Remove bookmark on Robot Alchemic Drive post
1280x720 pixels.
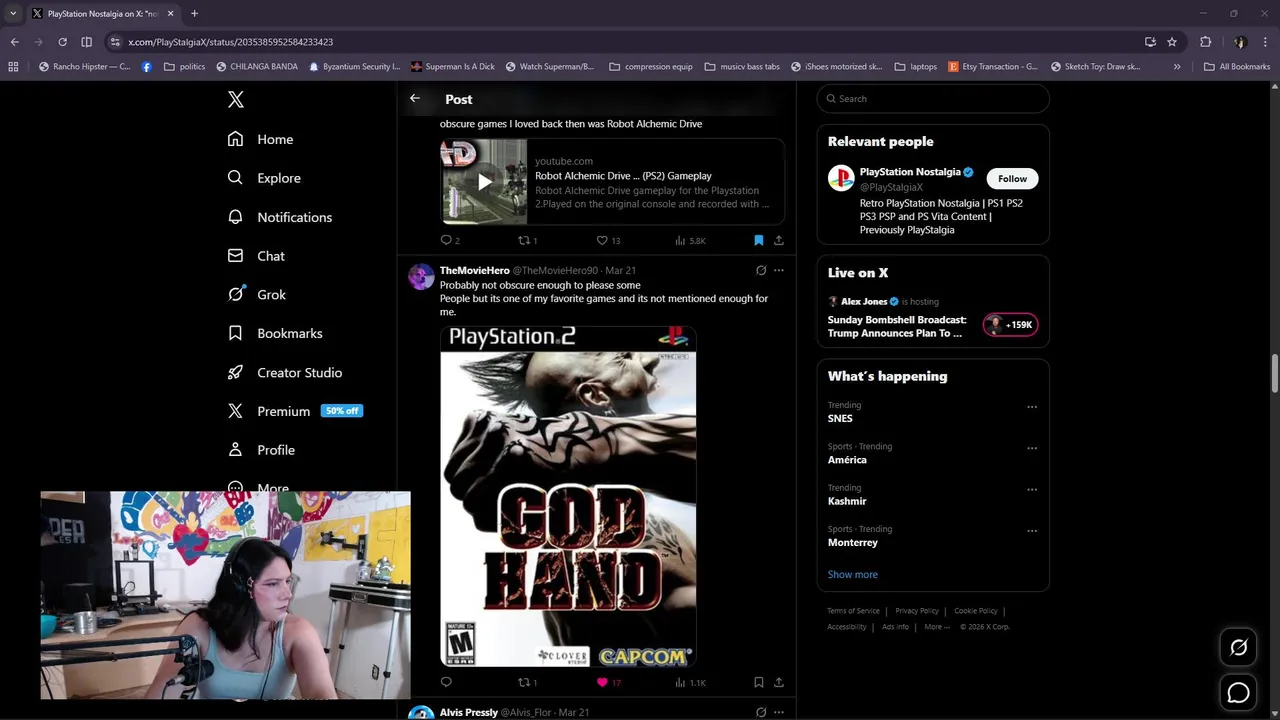(x=759, y=240)
